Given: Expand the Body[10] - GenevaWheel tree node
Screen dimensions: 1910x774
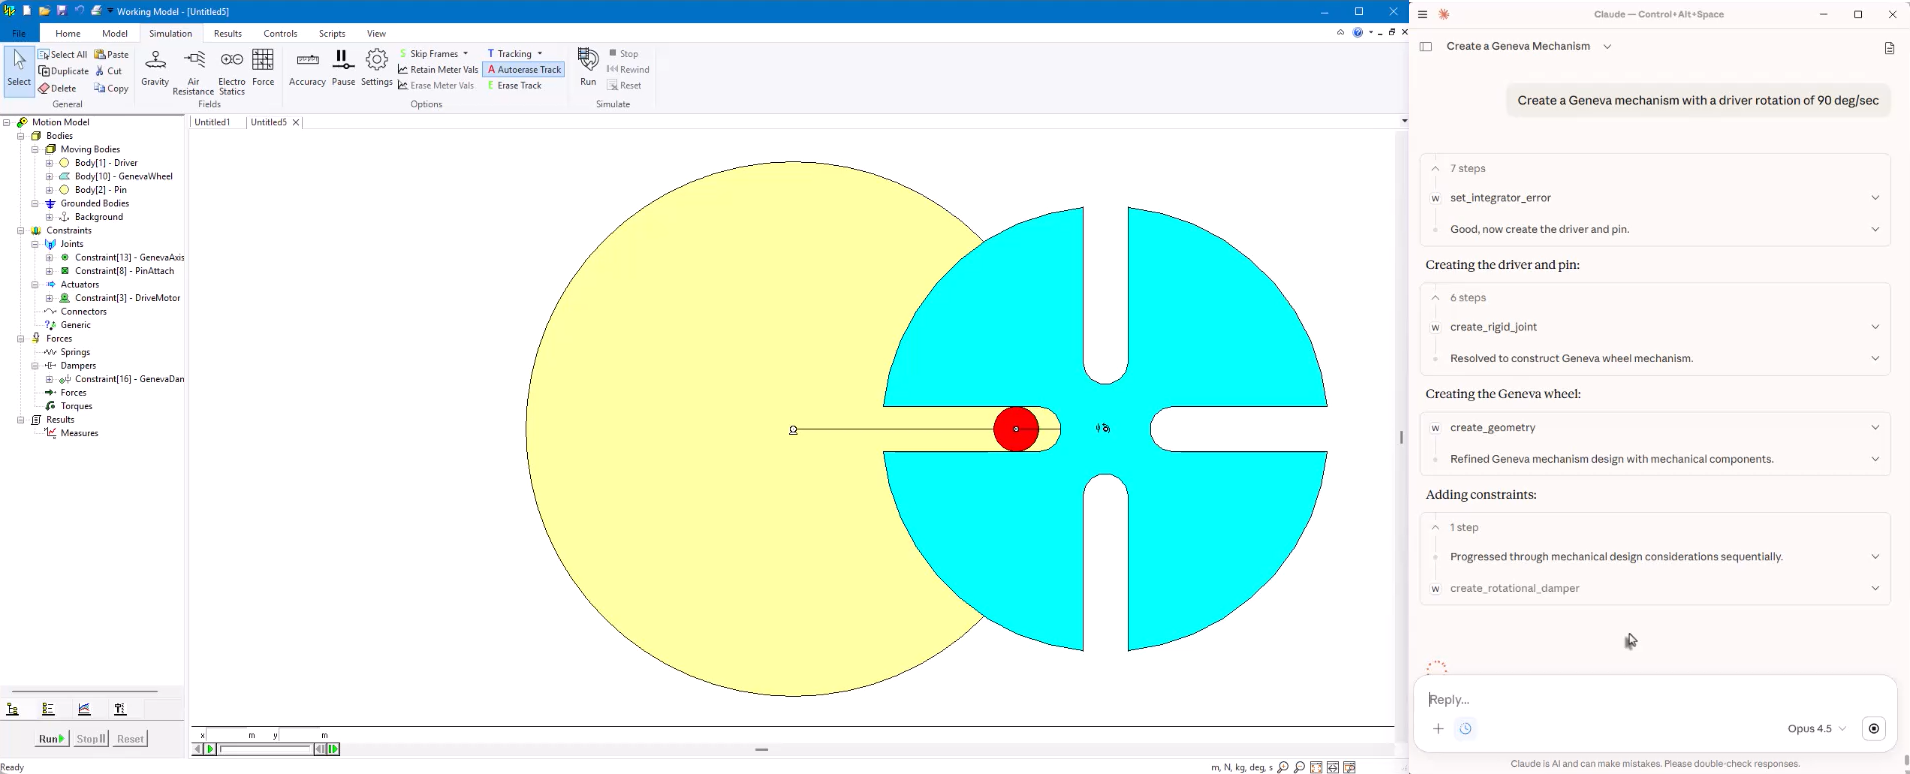Looking at the screenshot, I should 49,176.
